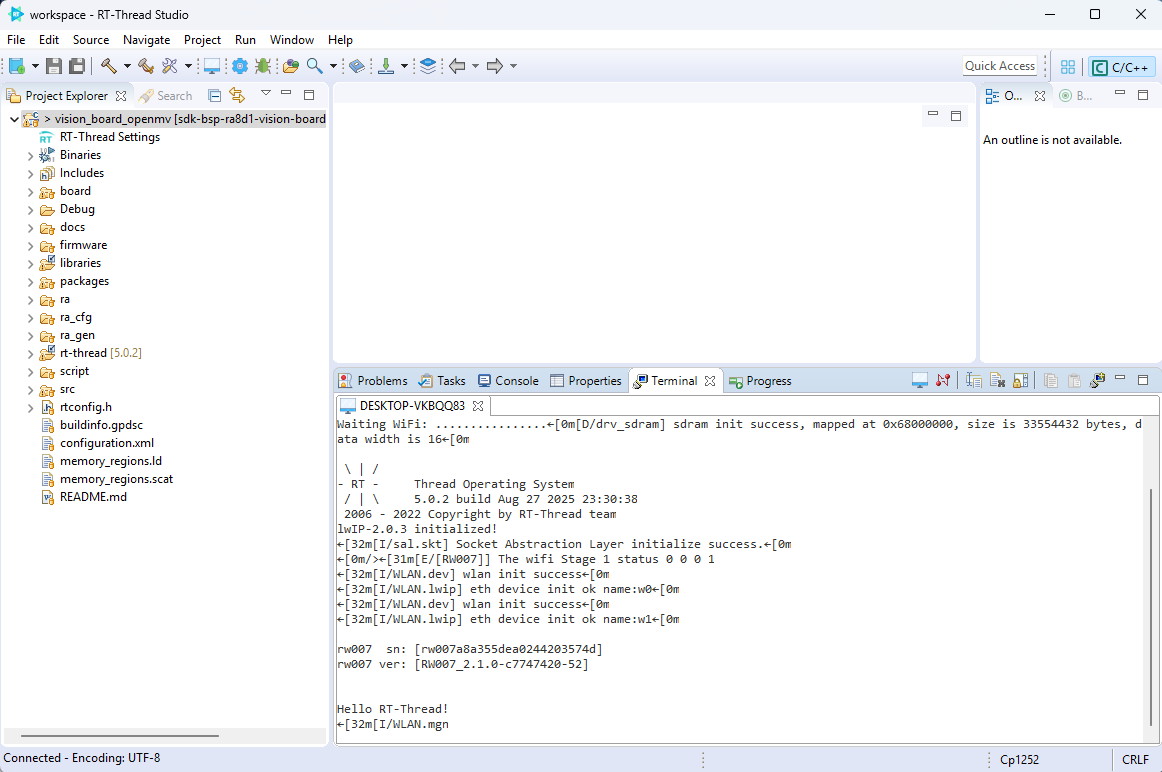Select RT-Thread Settings in project tree
The width and height of the screenshot is (1162, 772).
[109, 137]
